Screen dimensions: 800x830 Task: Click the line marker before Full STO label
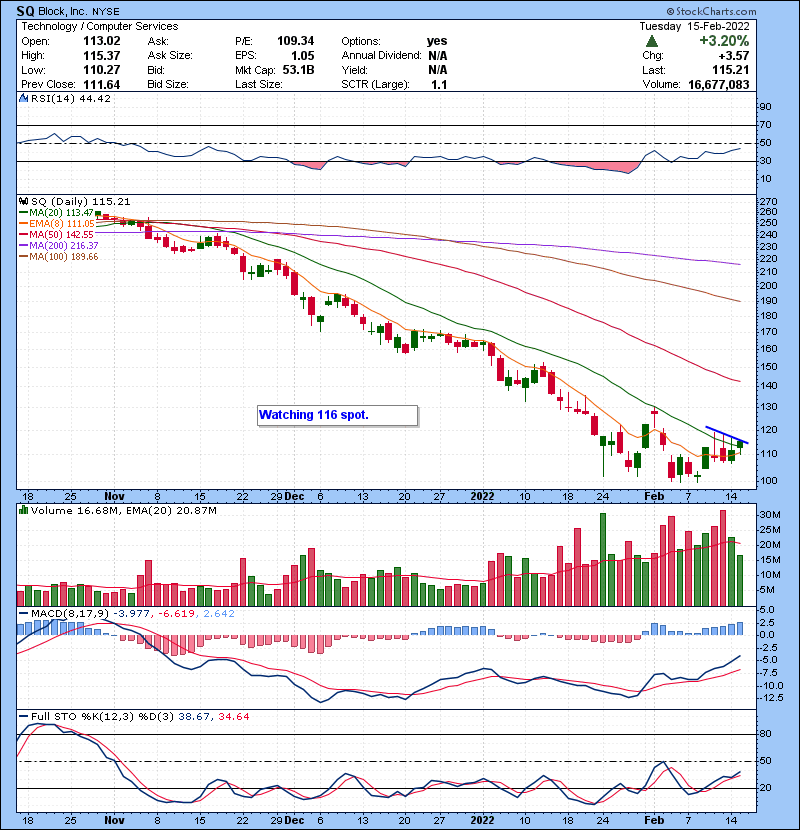click(23, 716)
